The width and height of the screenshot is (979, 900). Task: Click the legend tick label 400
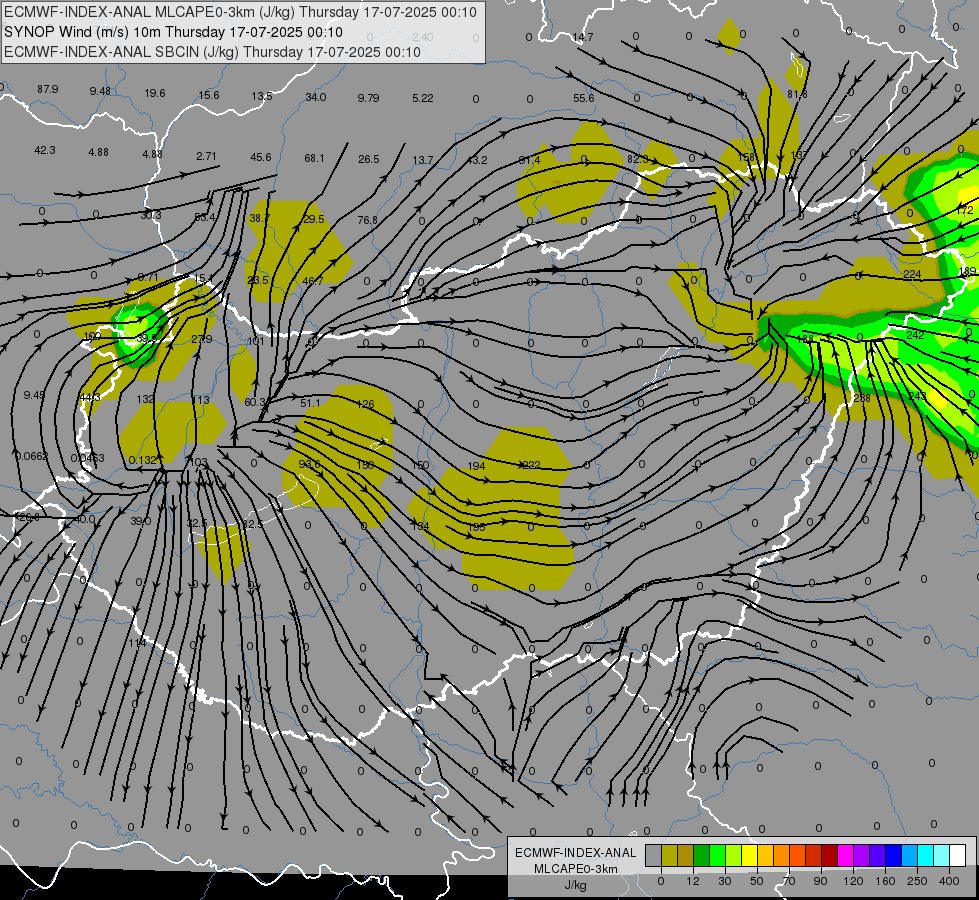click(949, 881)
